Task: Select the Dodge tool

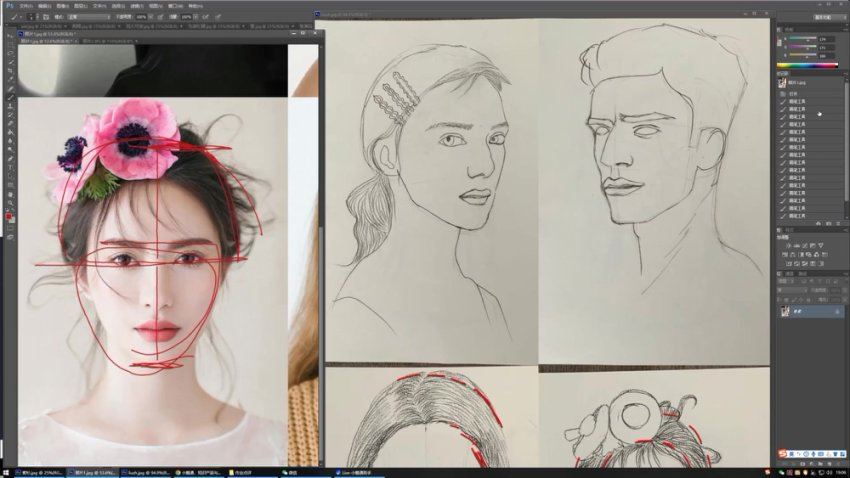Action: pyautogui.click(x=10, y=149)
